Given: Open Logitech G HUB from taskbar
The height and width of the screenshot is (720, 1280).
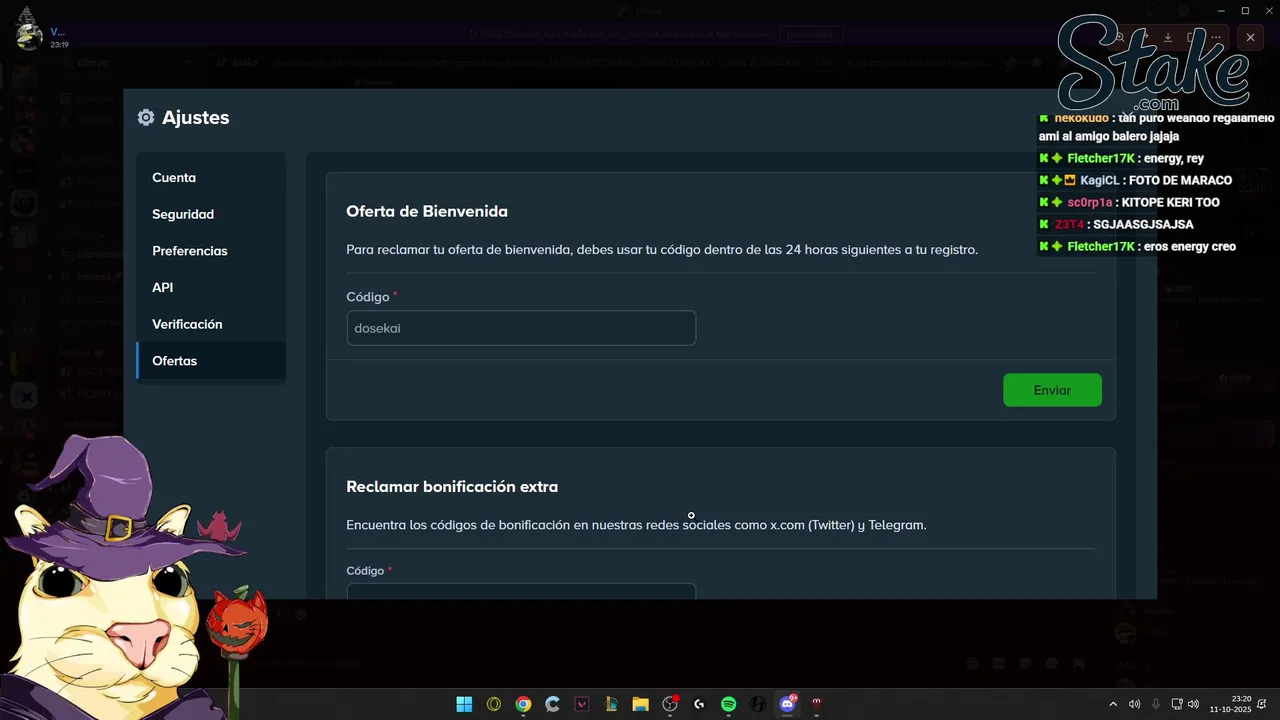Looking at the screenshot, I should point(699,704).
